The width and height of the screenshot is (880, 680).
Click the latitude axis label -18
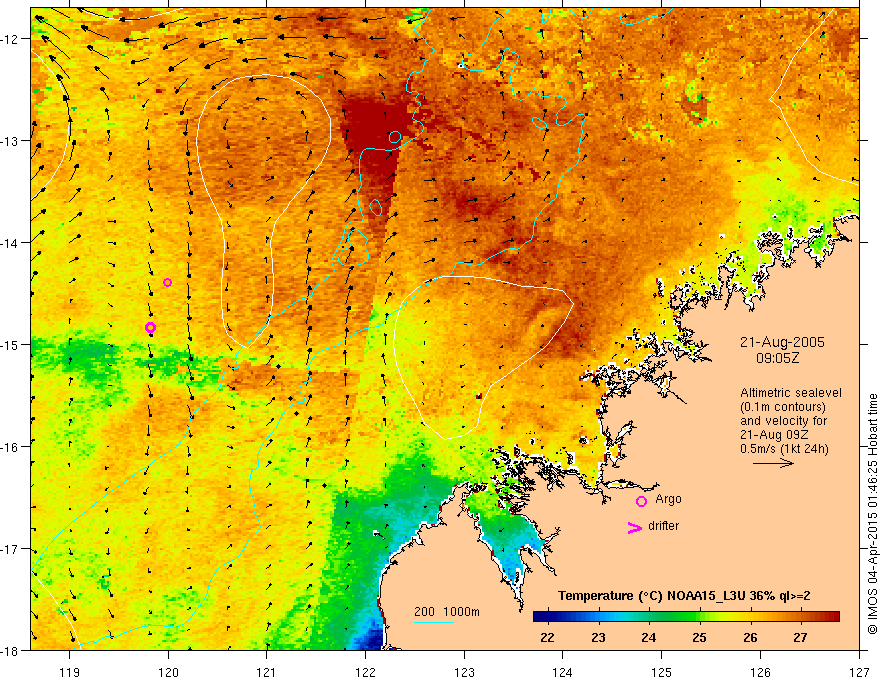pos(10,651)
